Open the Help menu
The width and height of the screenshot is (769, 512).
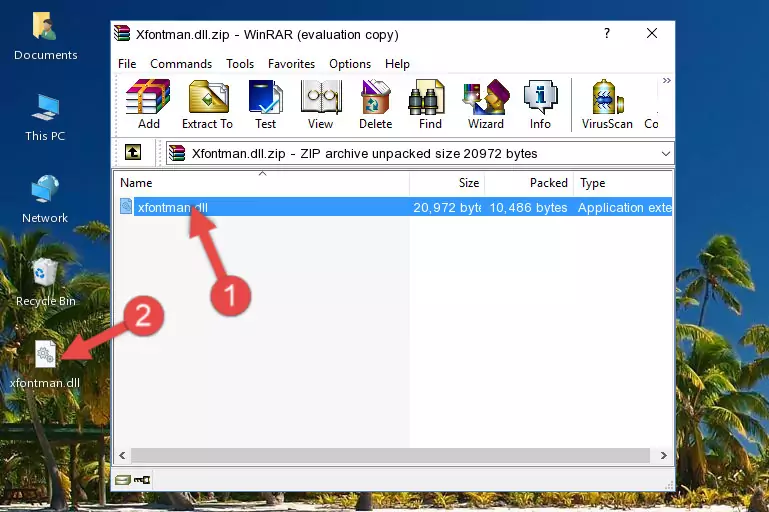[x=397, y=64]
